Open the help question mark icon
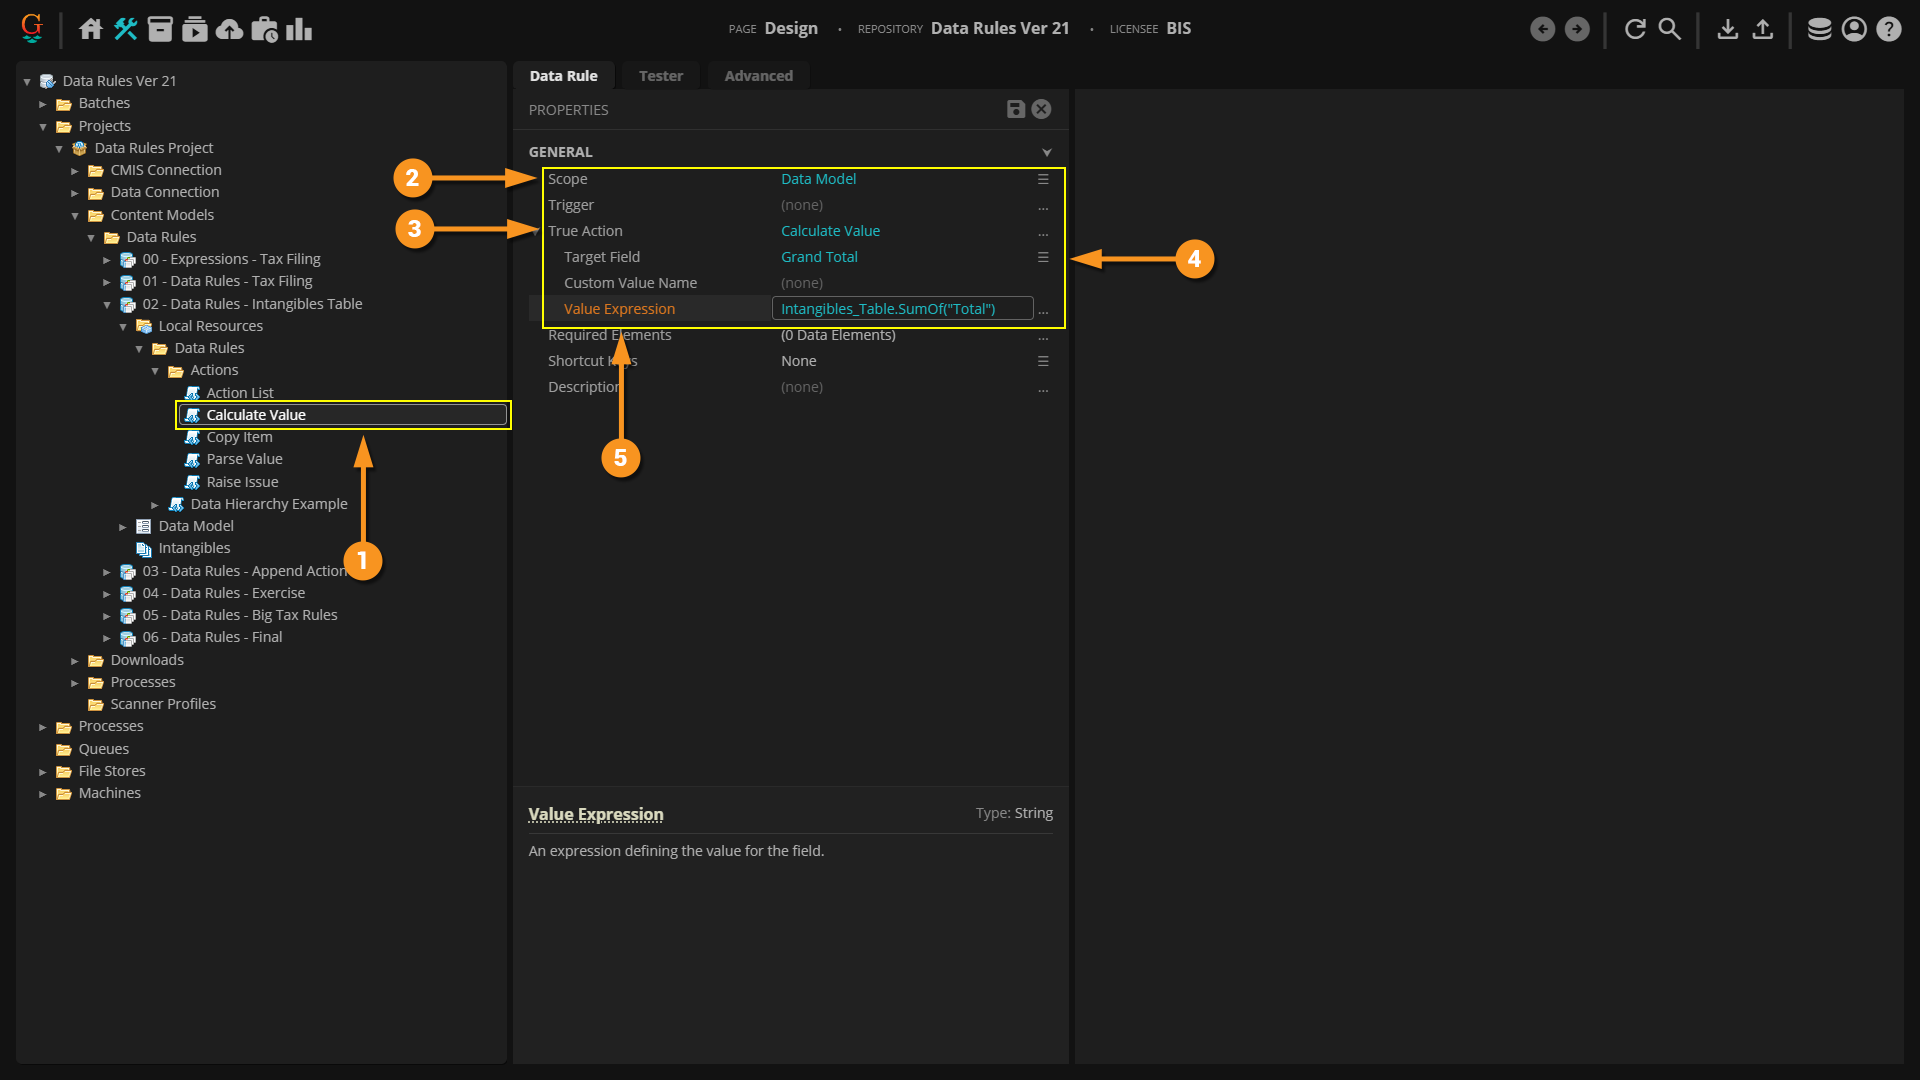The image size is (1920, 1080). (x=1888, y=29)
